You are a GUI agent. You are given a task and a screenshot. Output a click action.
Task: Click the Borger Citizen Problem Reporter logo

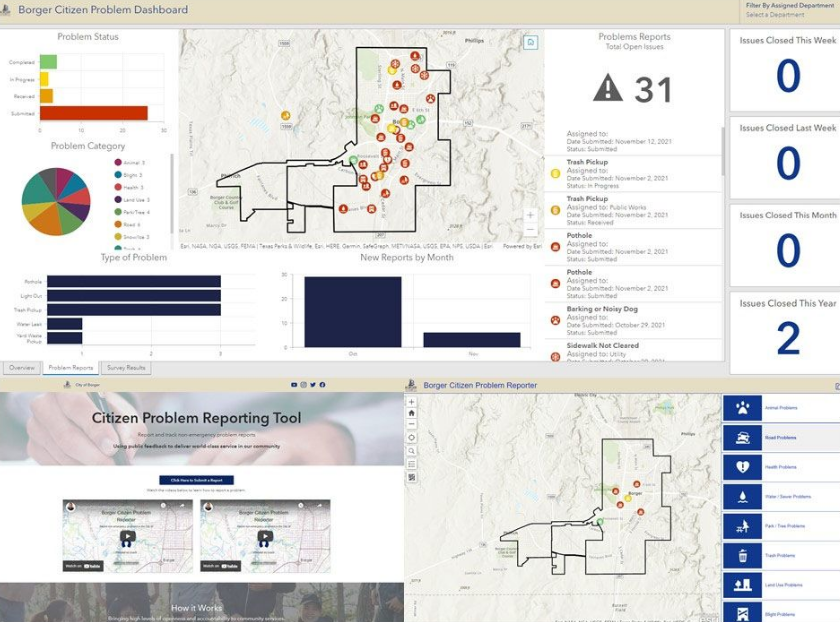coord(411,385)
